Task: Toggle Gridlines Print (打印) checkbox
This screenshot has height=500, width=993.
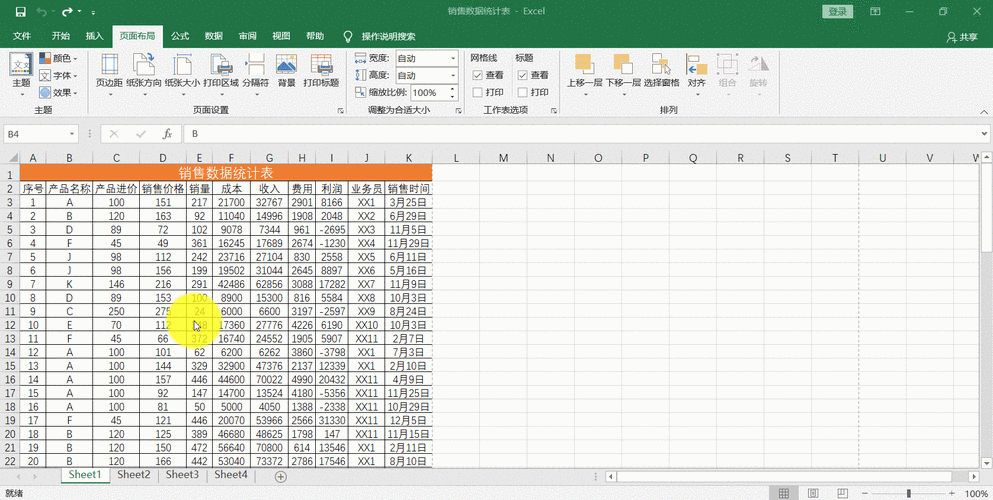Action: 478,92
